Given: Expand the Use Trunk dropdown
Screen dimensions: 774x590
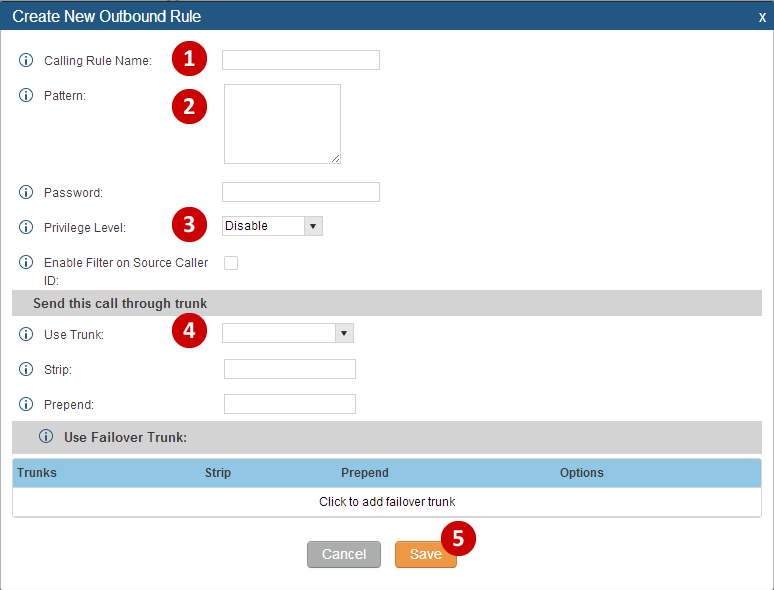Looking at the screenshot, I should (288, 333).
